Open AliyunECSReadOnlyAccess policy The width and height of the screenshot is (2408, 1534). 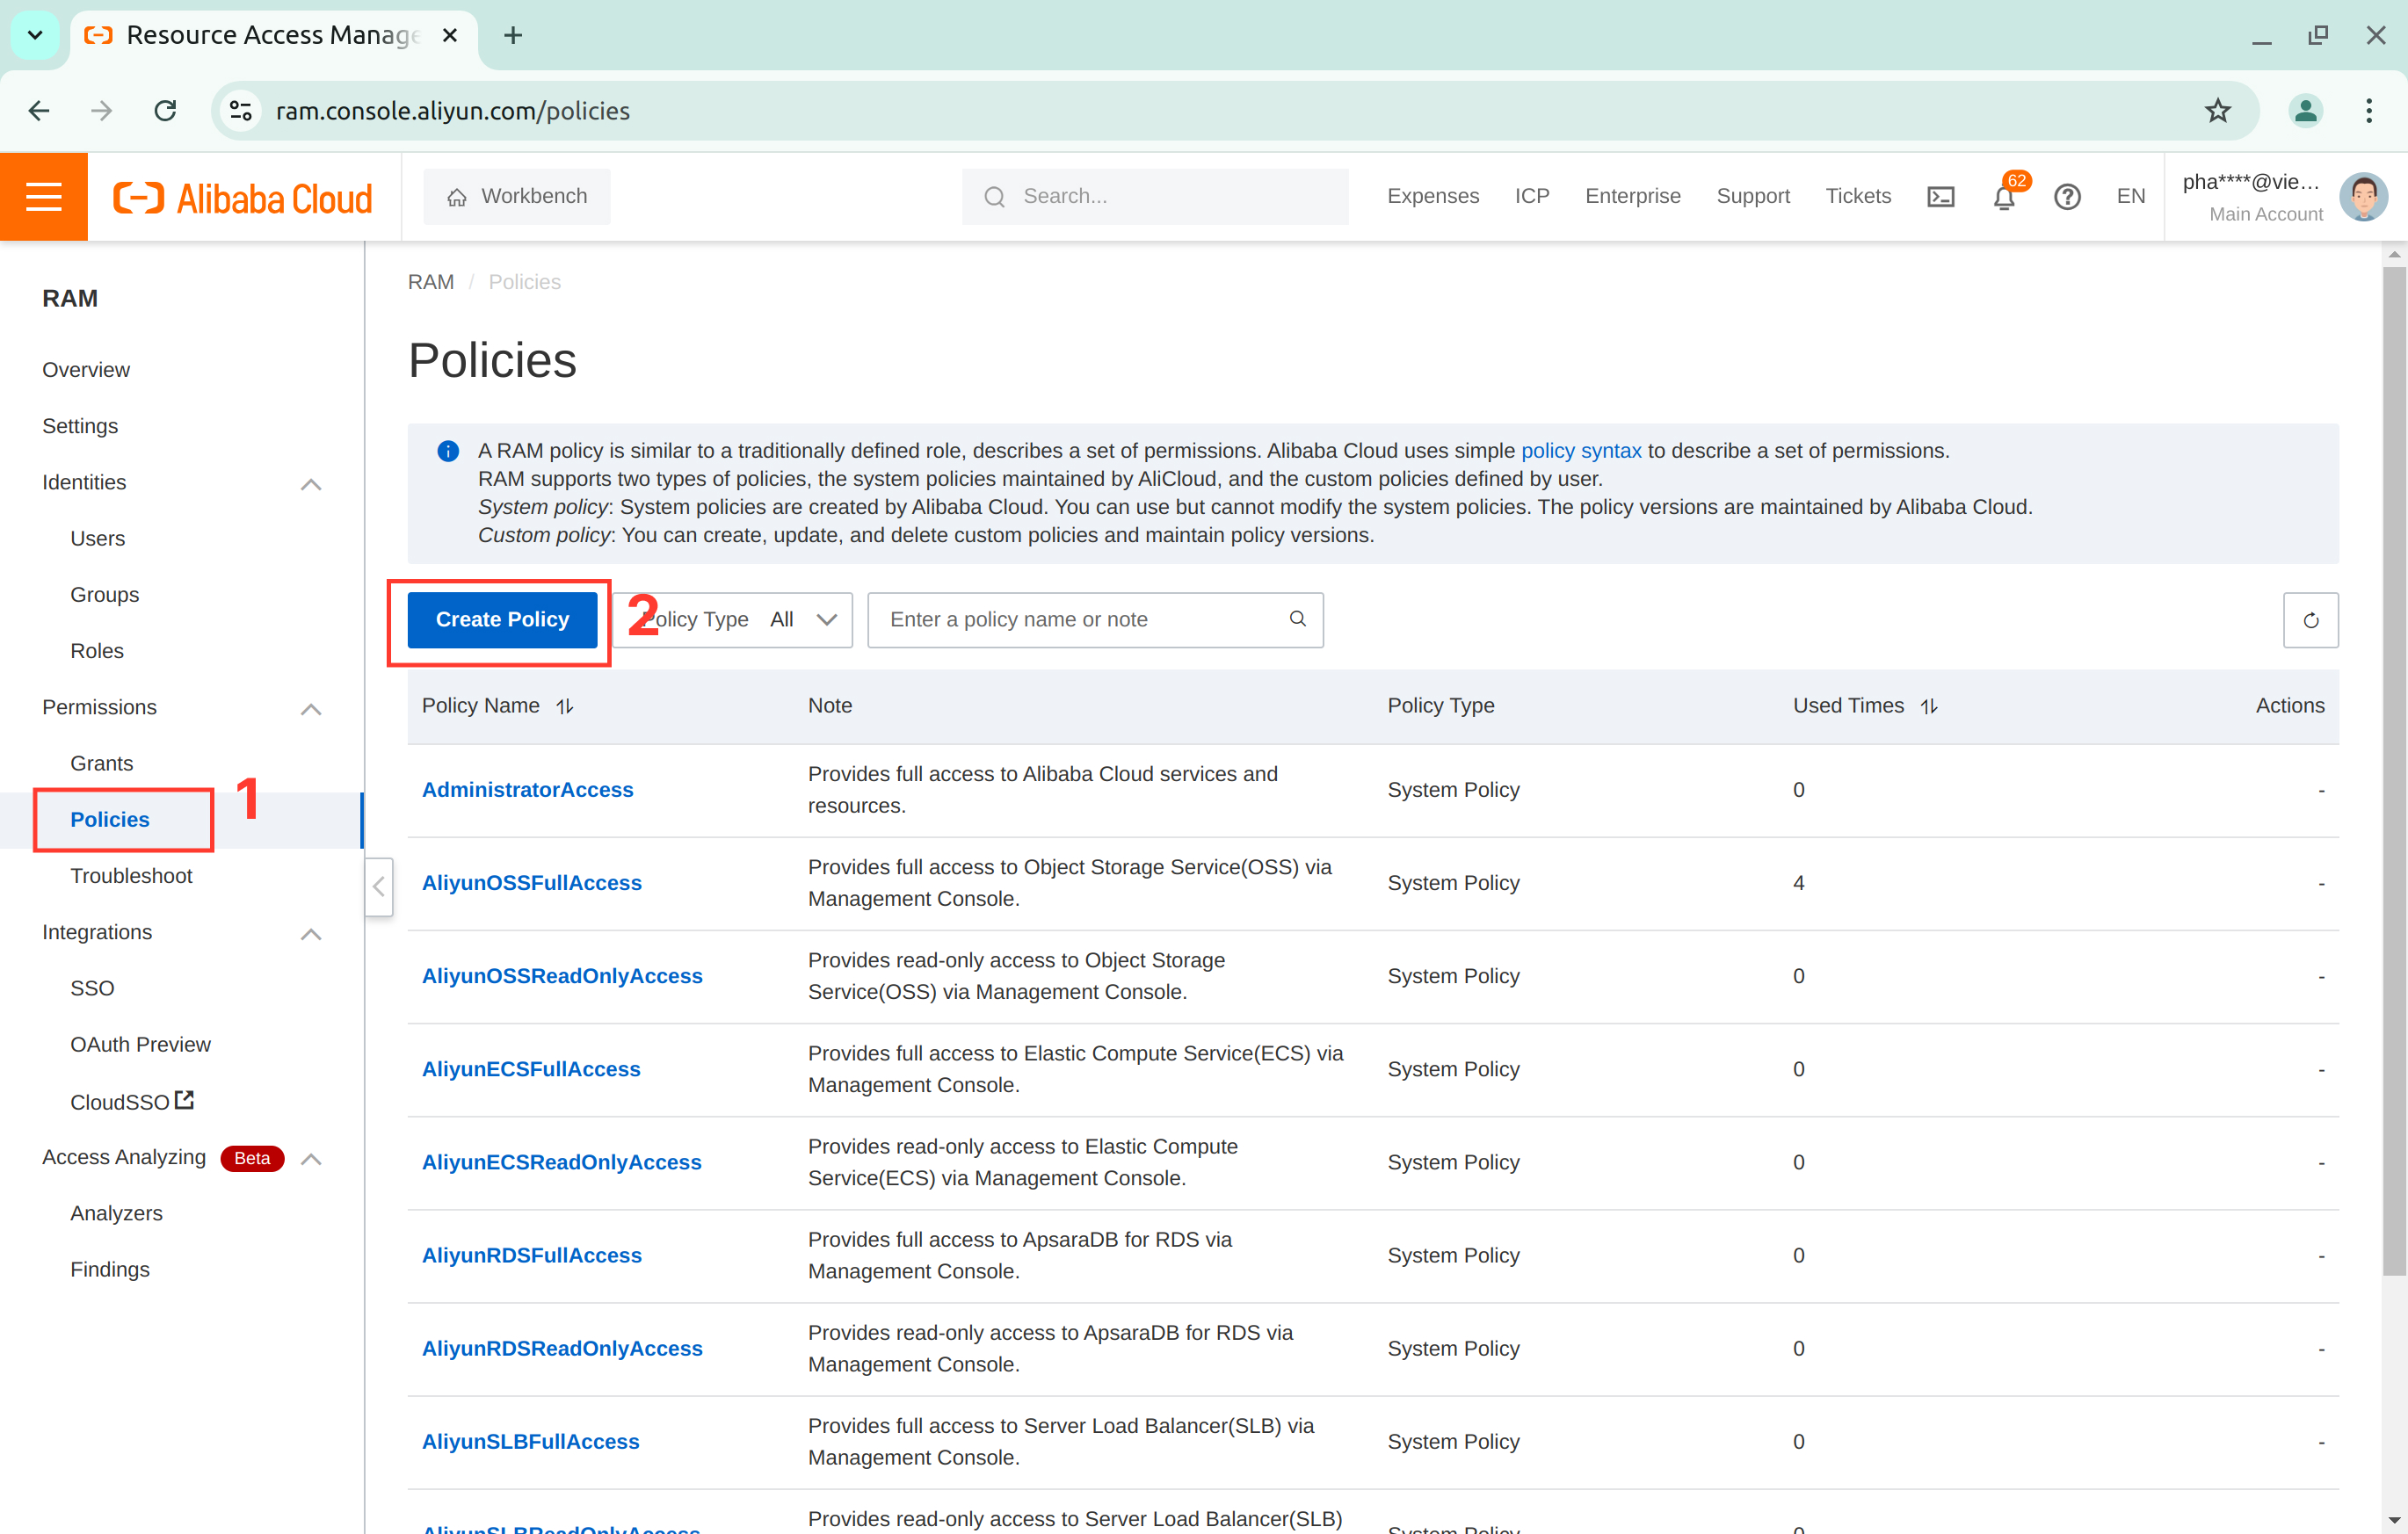[562, 1162]
